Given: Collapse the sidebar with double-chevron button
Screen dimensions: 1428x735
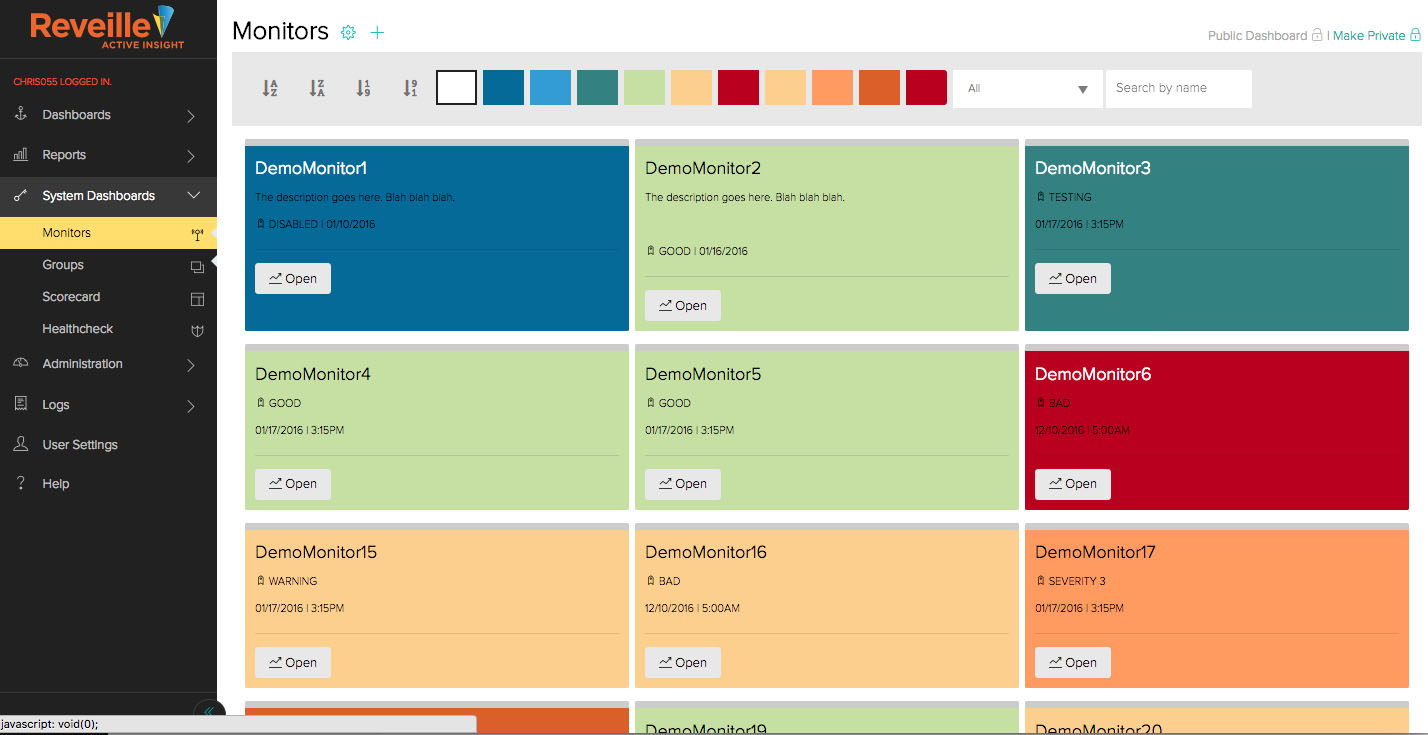Looking at the screenshot, I should pos(207,711).
